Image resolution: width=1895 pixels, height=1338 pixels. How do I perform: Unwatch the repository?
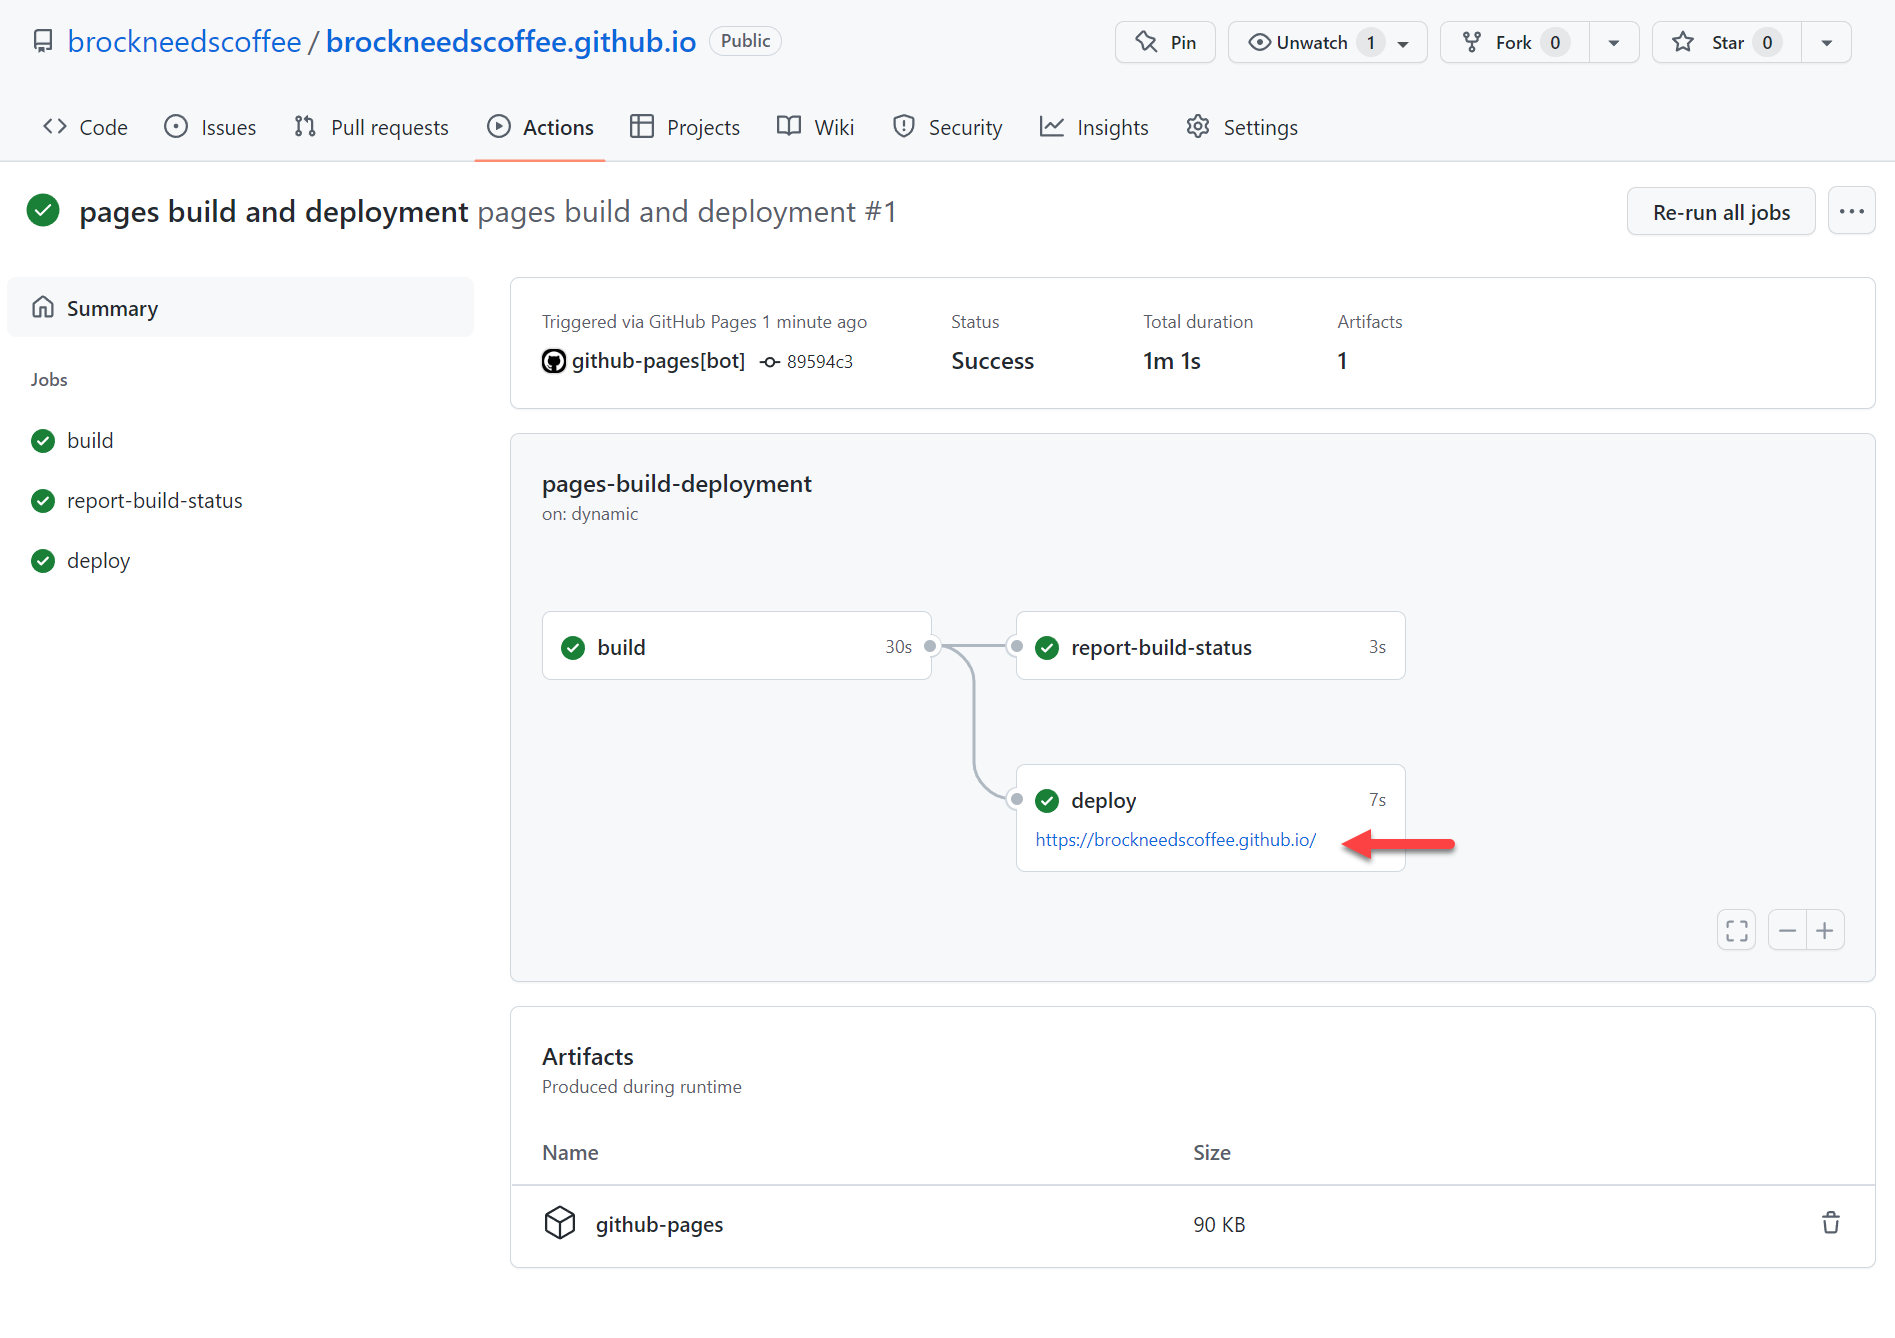[1327, 42]
